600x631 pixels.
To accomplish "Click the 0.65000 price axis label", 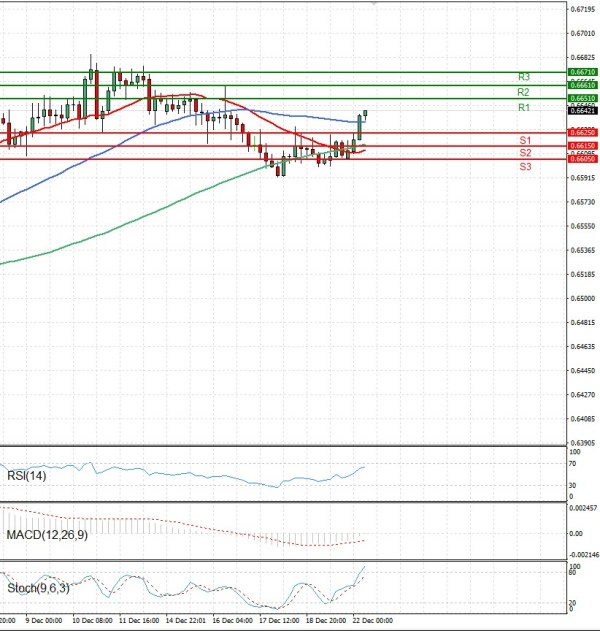I will click(583, 298).
